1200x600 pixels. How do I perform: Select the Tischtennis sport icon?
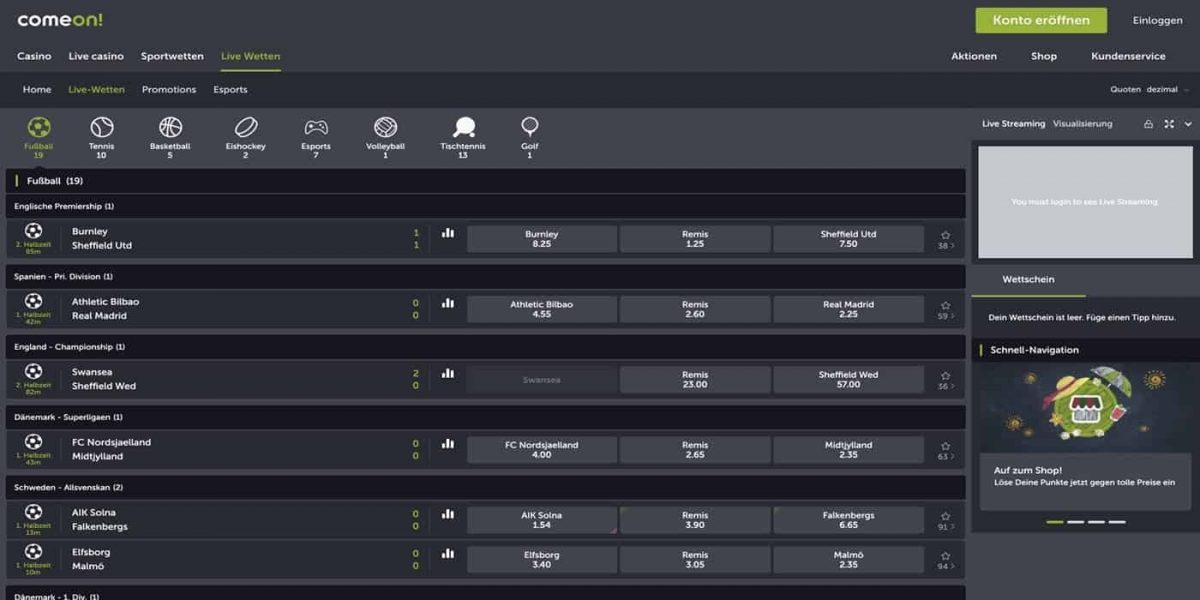(x=463, y=127)
